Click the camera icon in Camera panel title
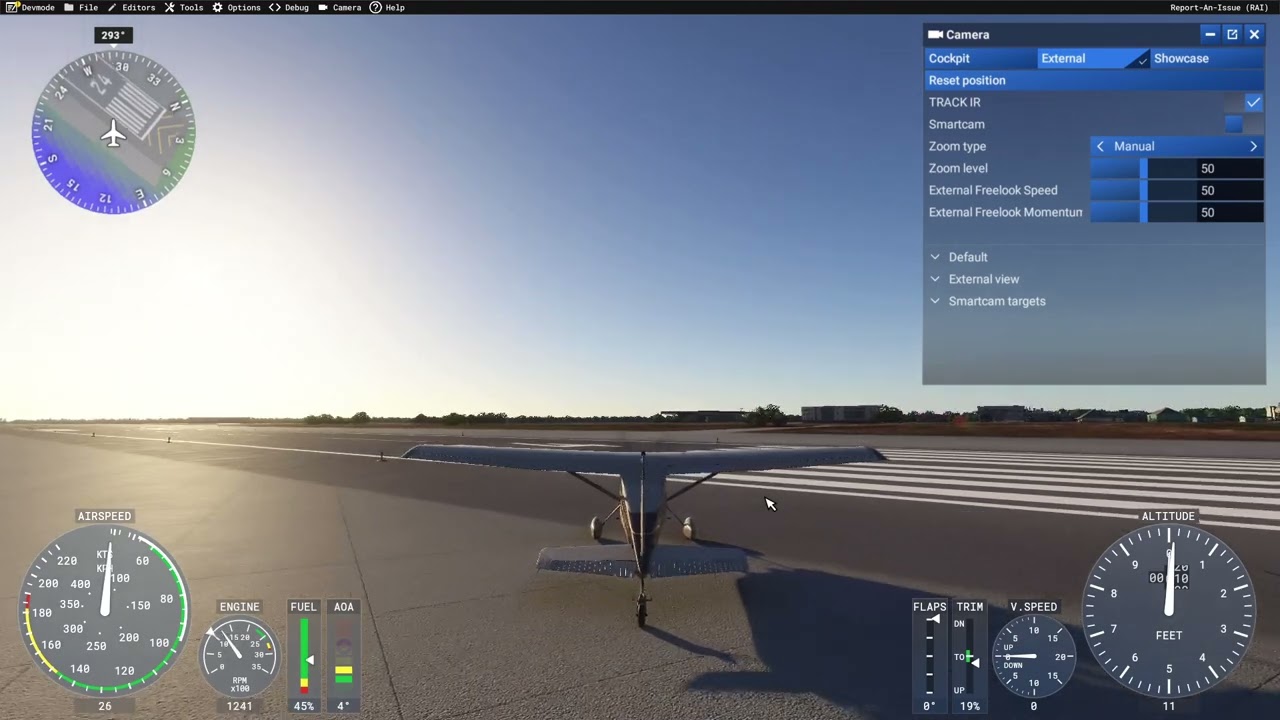This screenshot has height=720, width=1280. [935, 34]
